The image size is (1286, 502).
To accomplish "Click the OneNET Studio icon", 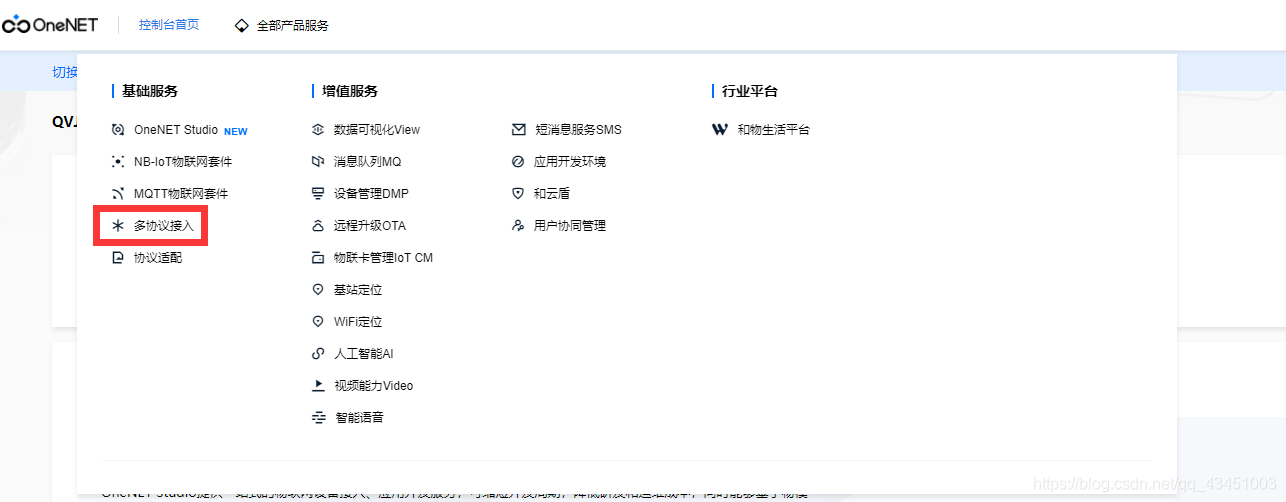I will coord(118,130).
